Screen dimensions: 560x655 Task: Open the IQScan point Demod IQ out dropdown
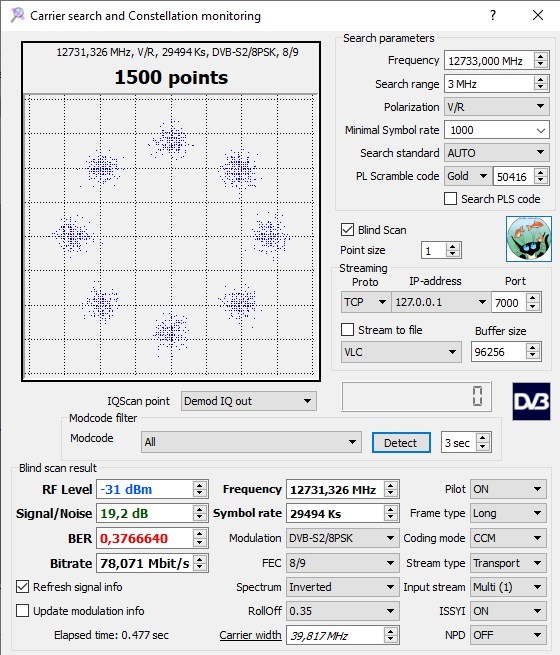tap(248, 401)
